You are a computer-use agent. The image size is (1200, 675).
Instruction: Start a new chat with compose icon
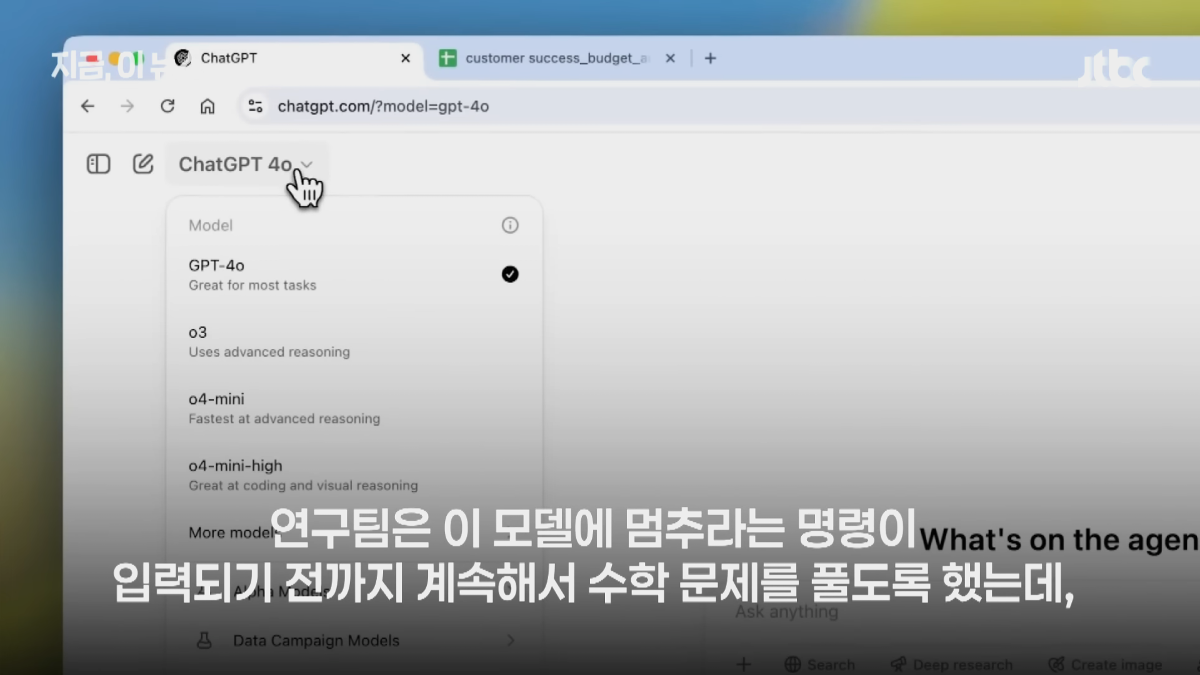pos(143,164)
